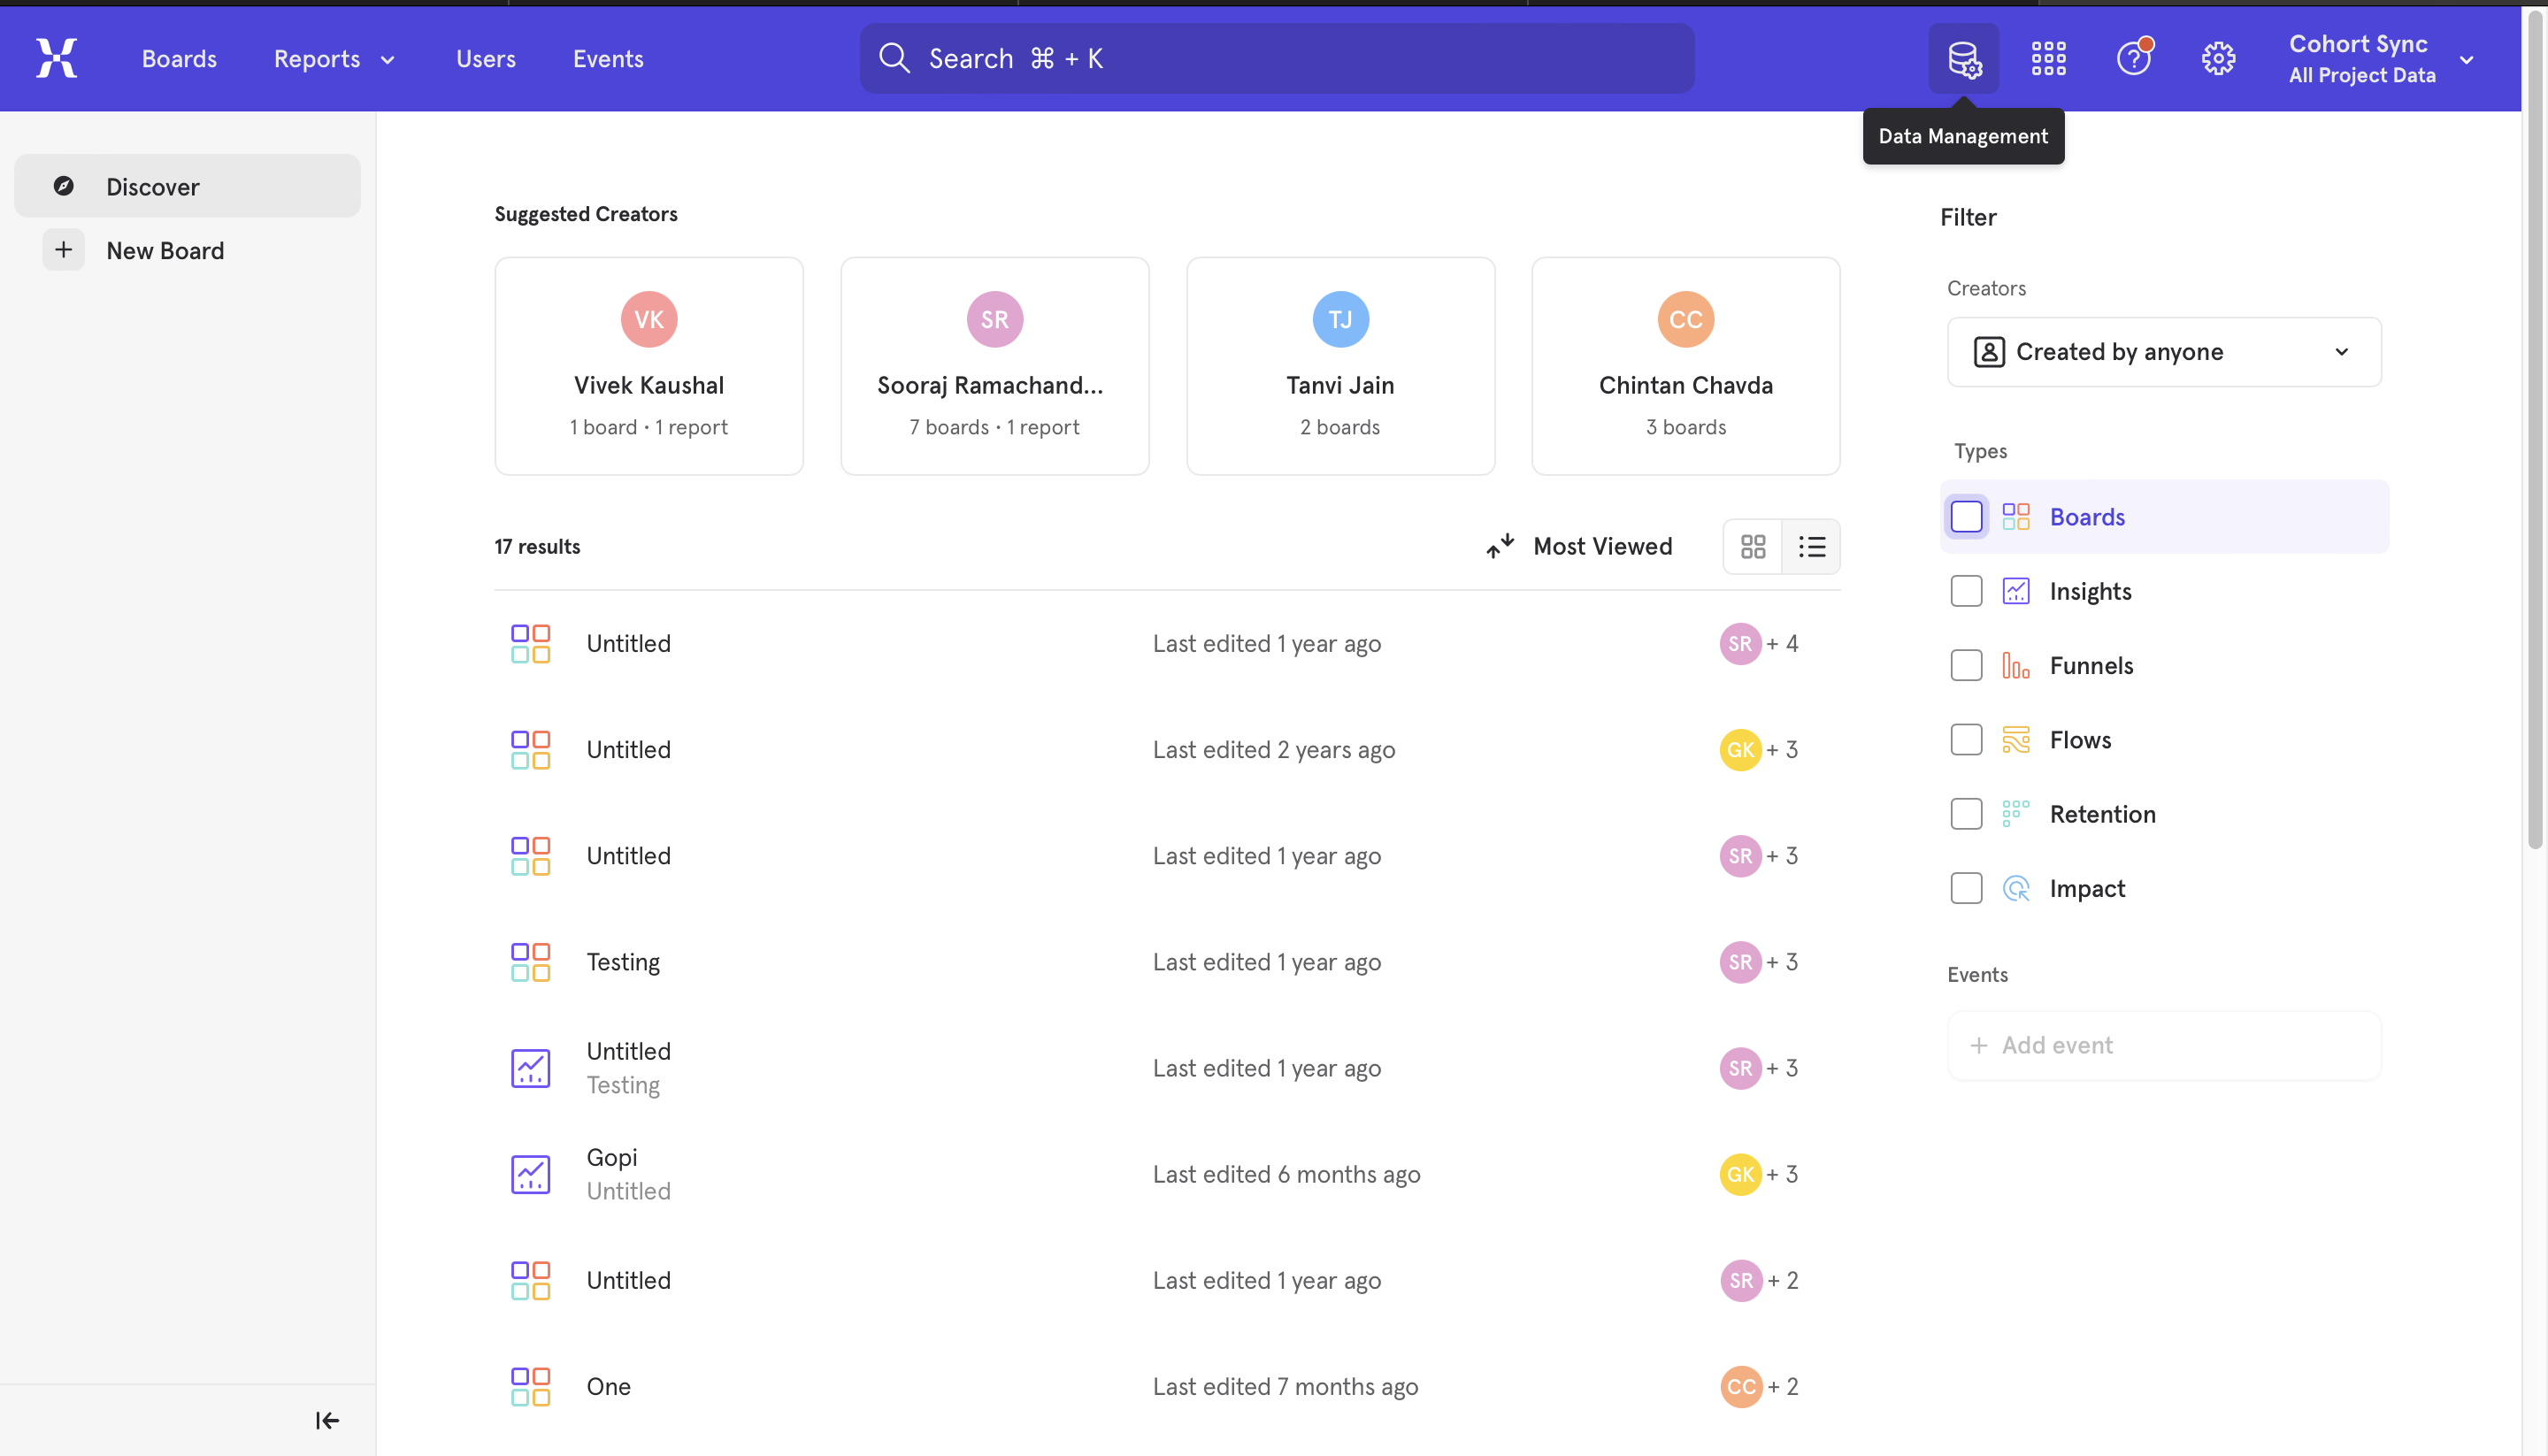Image resolution: width=2548 pixels, height=1456 pixels.
Task: Click the Mixpanel logo
Action: click(x=56, y=58)
